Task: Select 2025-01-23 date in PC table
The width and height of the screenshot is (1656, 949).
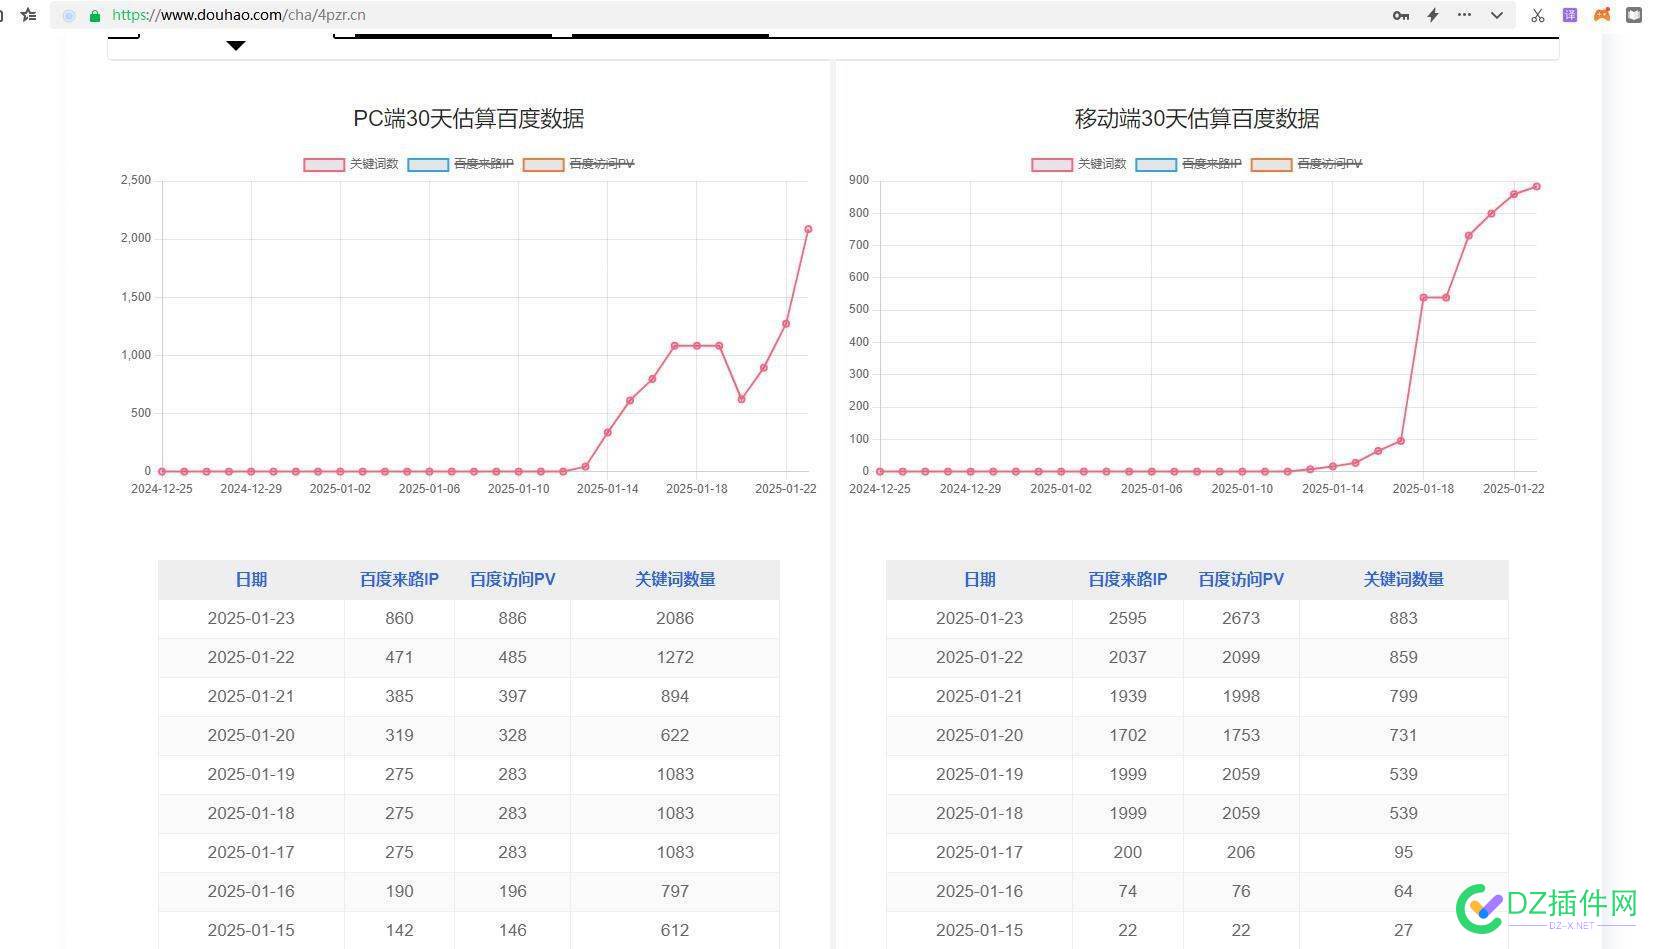Action: (x=251, y=618)
